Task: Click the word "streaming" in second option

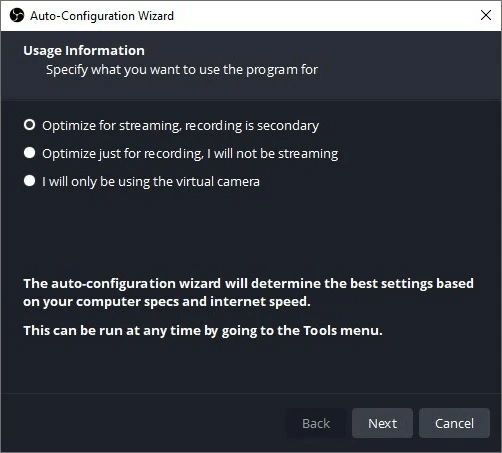Action: 308,154
